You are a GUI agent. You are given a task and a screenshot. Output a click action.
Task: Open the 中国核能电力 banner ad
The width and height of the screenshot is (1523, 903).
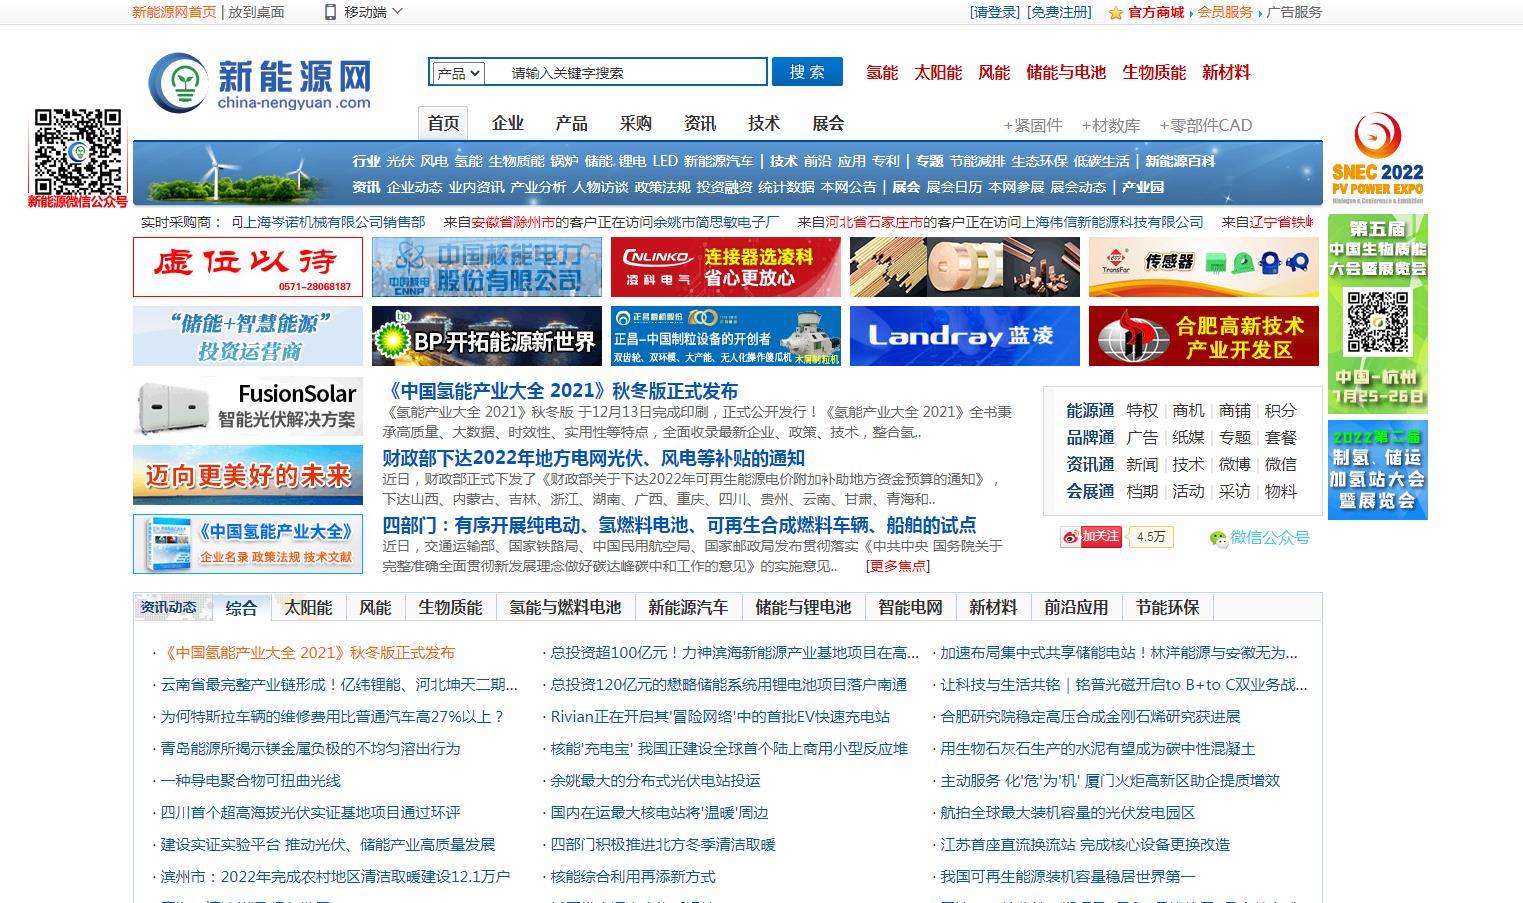point(486,267)
